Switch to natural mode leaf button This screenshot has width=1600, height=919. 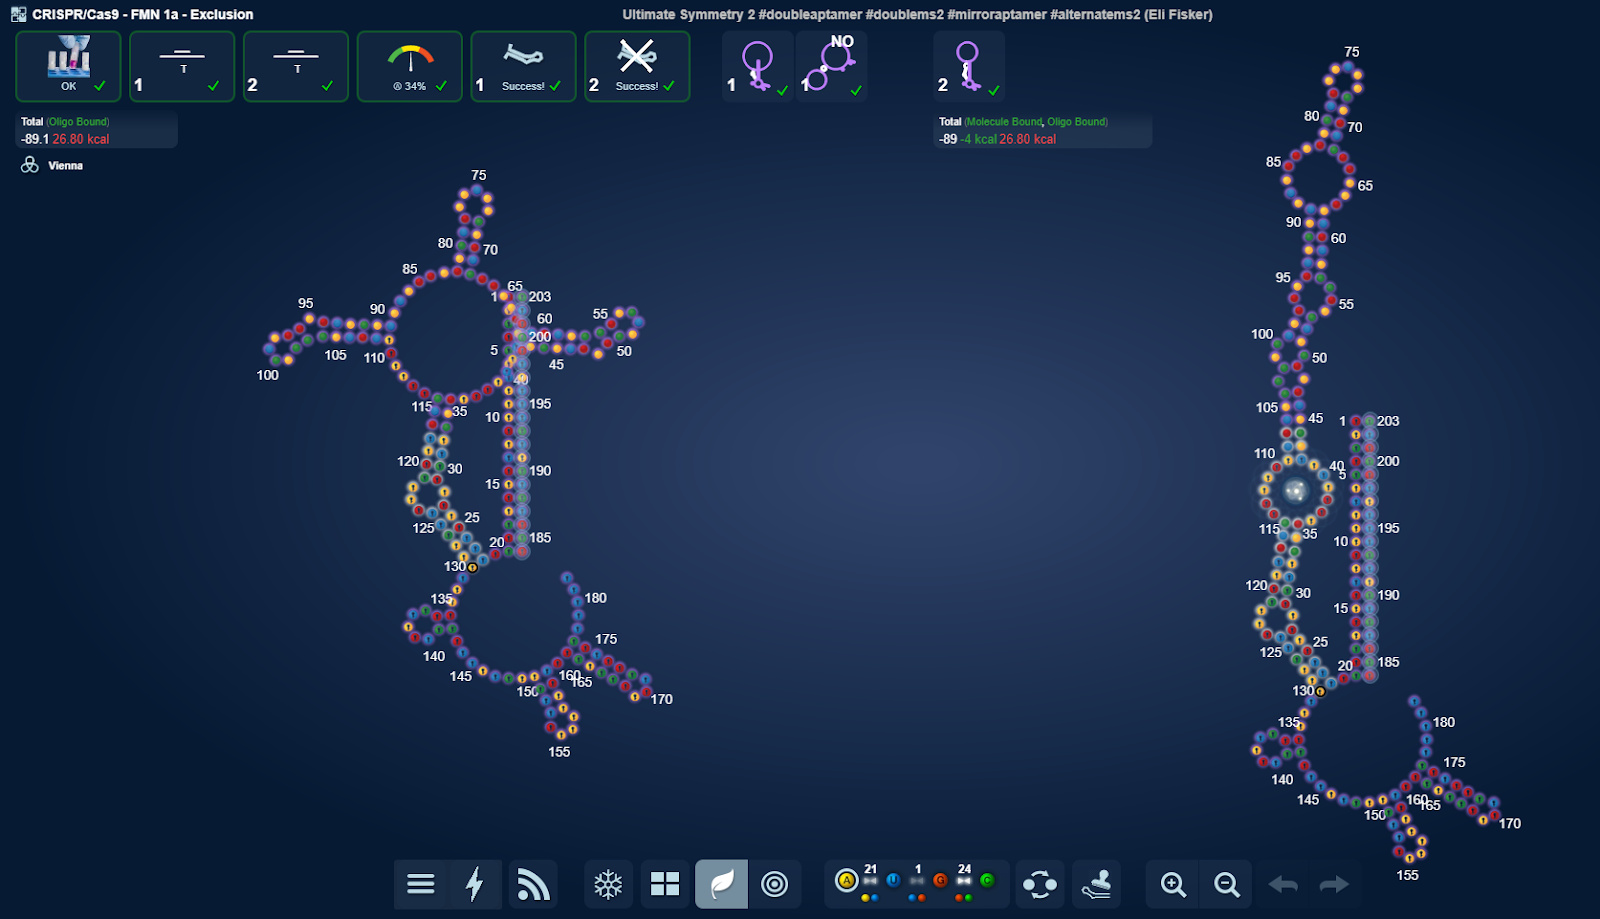coord(721,884)
